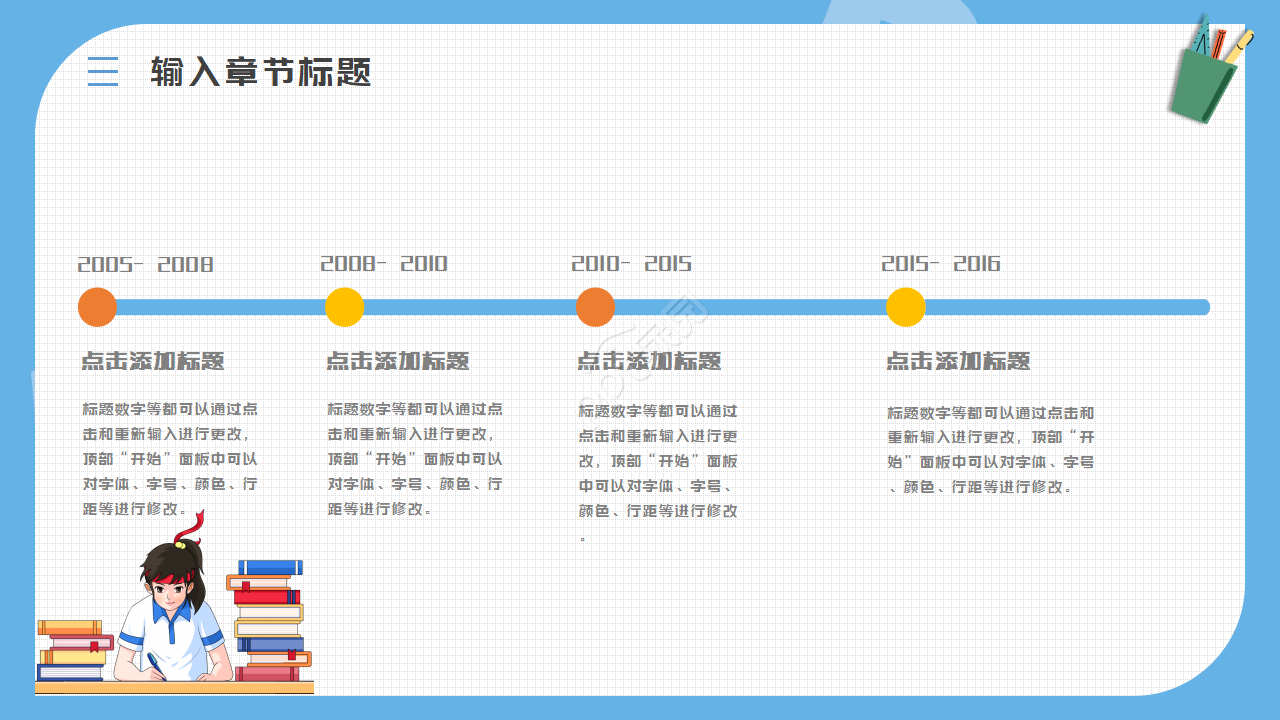Click the year label 2010- 2015
The image size is (1280, 720).
(631, 264)
